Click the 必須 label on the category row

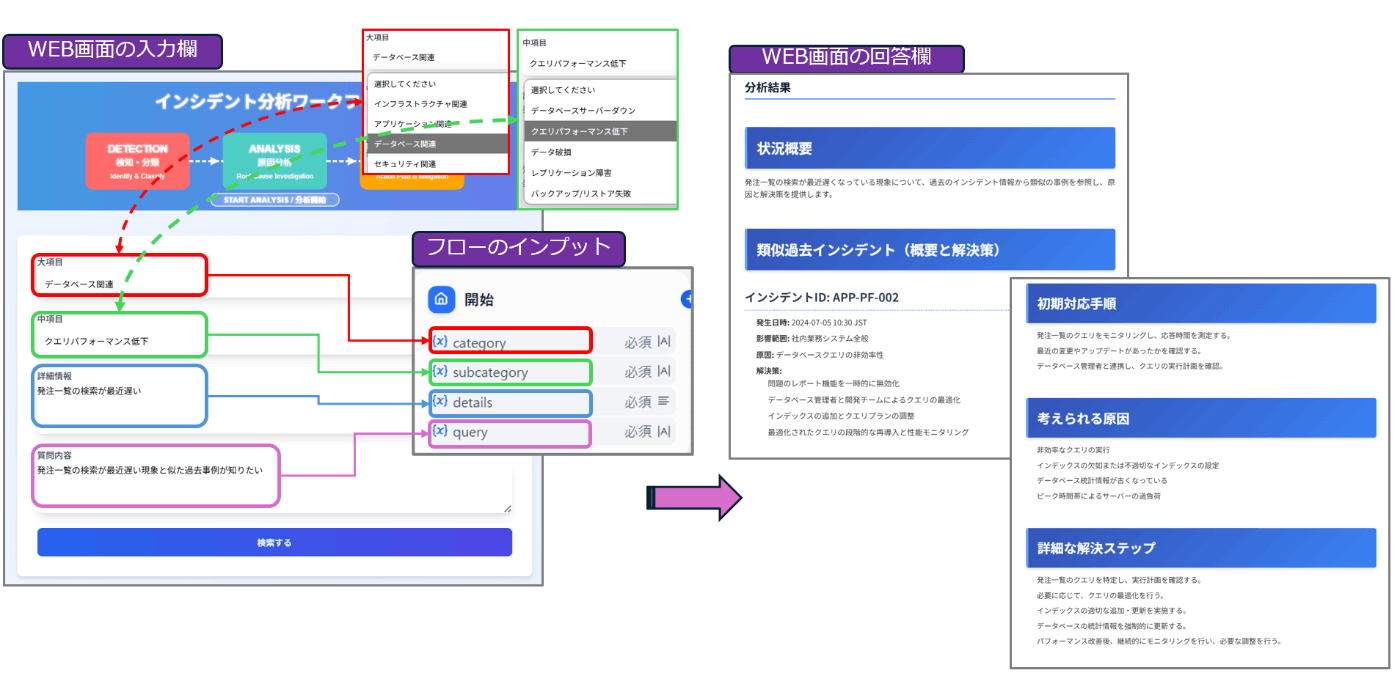tap(638, 342)
